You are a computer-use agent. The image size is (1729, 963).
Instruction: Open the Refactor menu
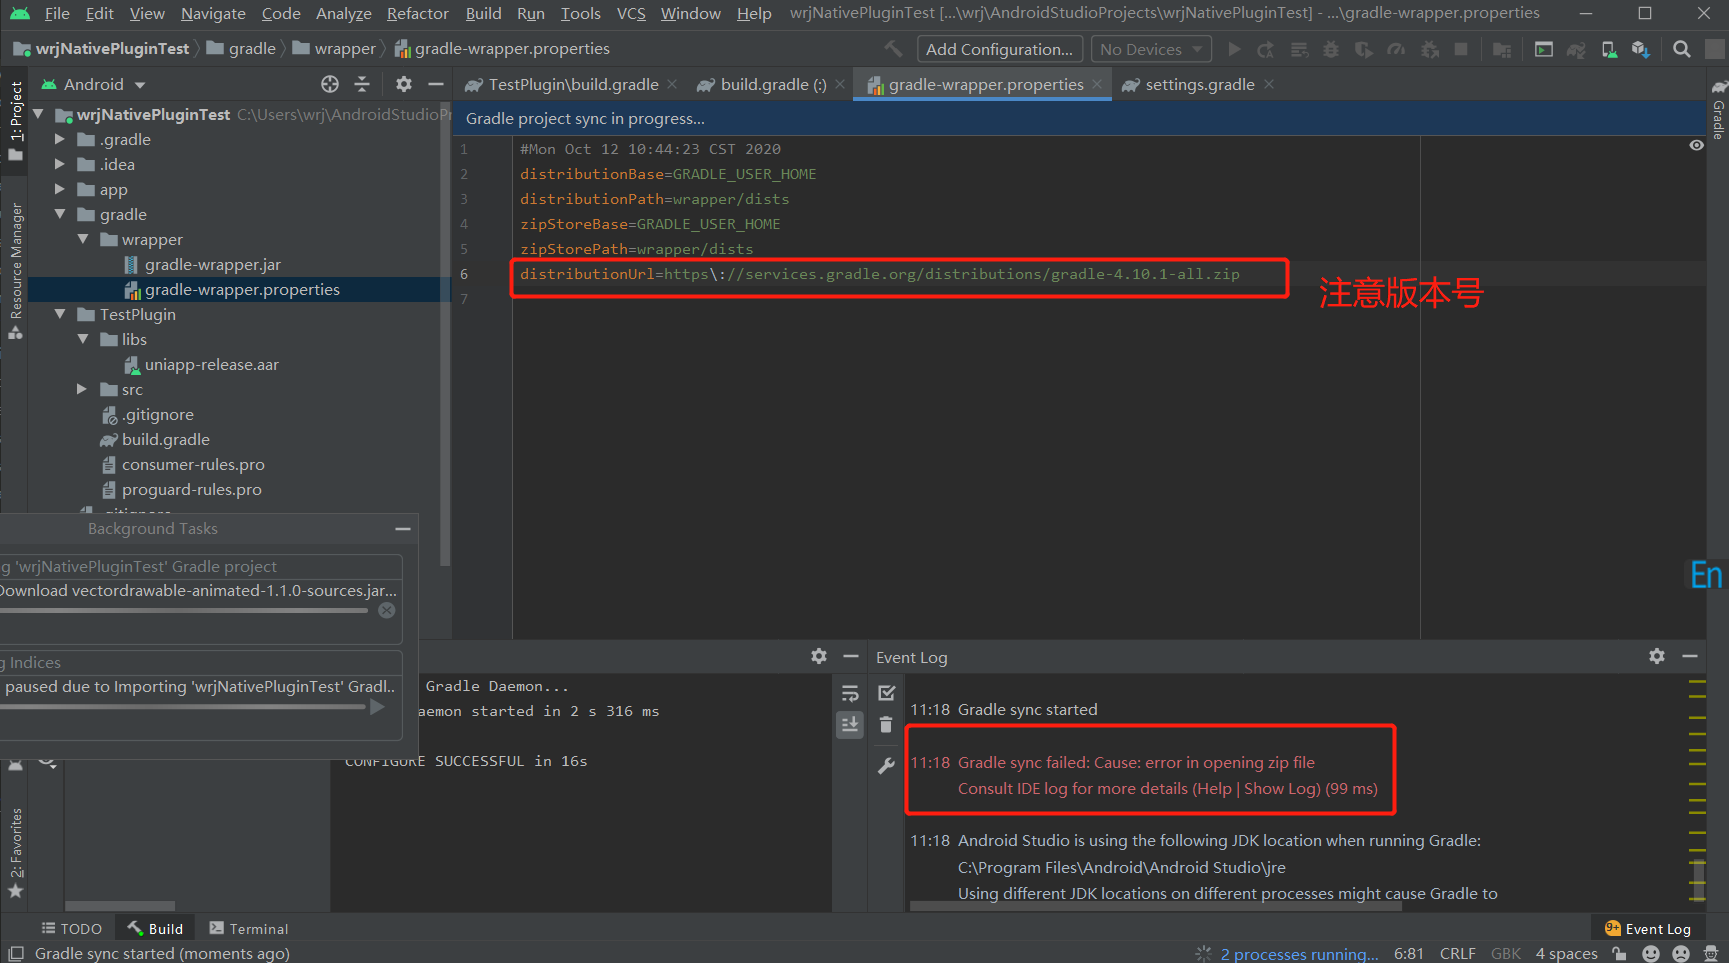tap(418, 13)
